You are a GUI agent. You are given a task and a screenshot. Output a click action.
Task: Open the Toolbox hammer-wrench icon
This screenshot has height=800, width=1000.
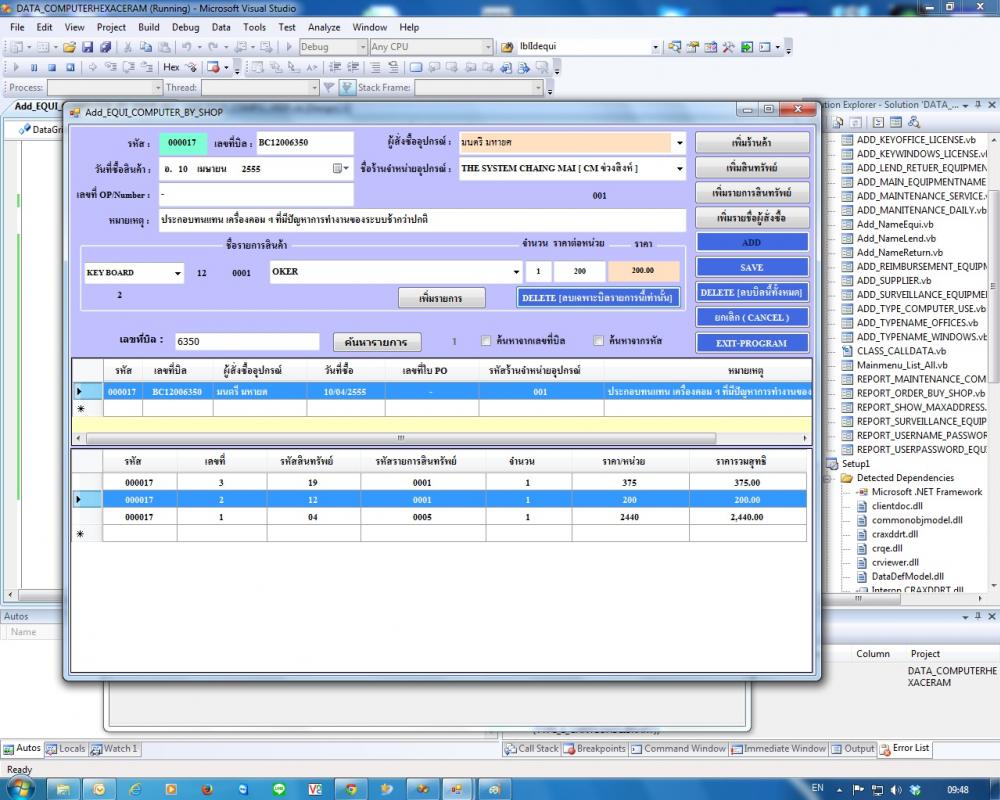click(728, 47)
